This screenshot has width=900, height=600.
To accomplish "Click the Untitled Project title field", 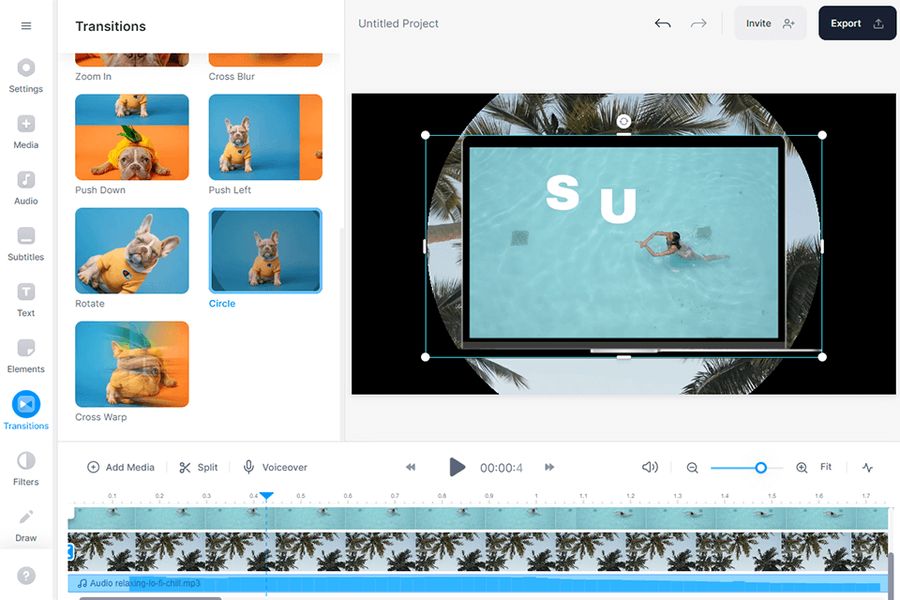I will click(x=398, y=23).
